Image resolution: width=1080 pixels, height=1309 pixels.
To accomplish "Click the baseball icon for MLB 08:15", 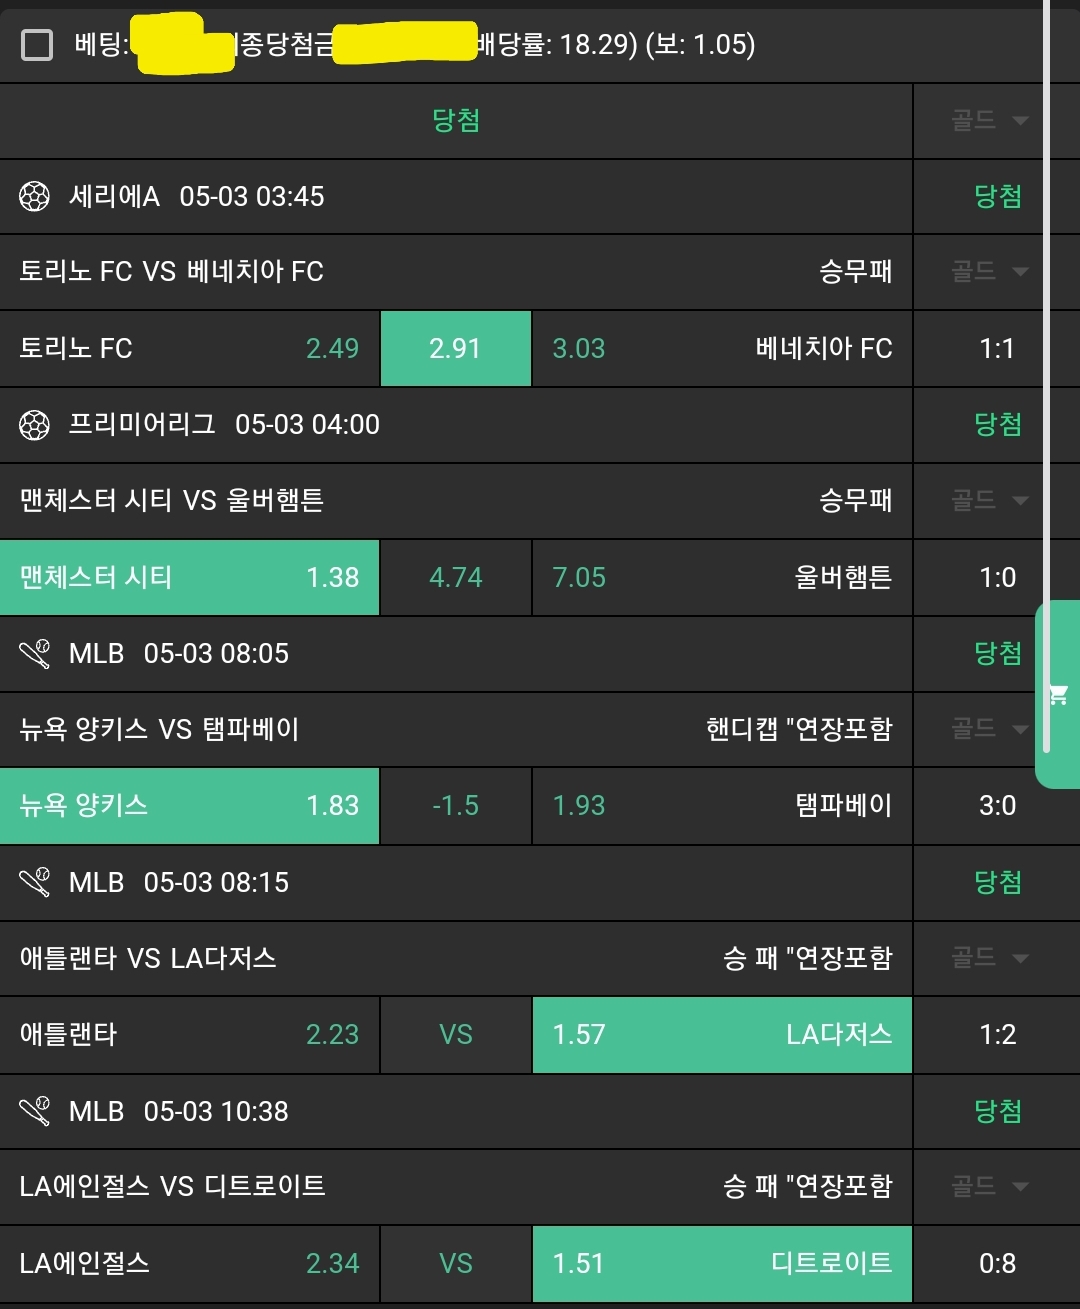I will tap(35, 883).
